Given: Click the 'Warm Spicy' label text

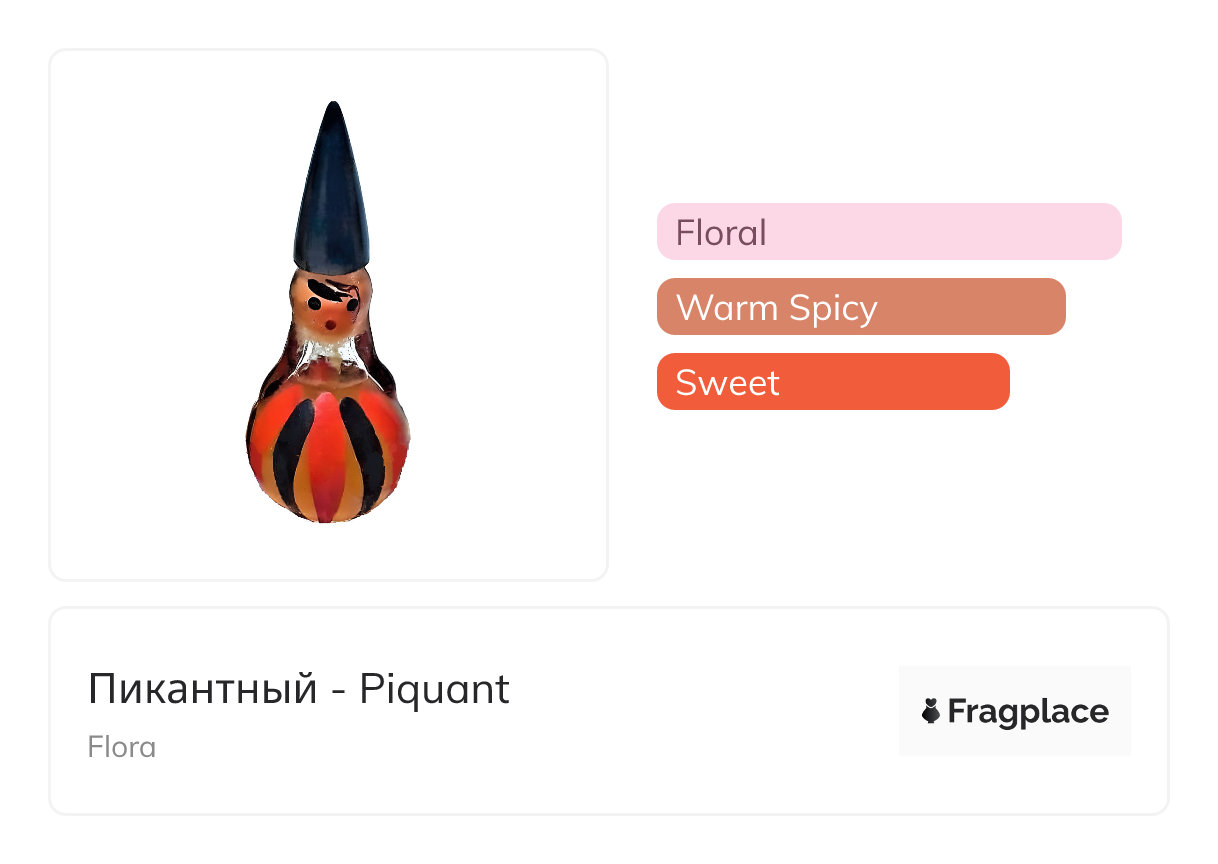Looking at the screenshot, I should pyautogui.click(x=776, y=308).
